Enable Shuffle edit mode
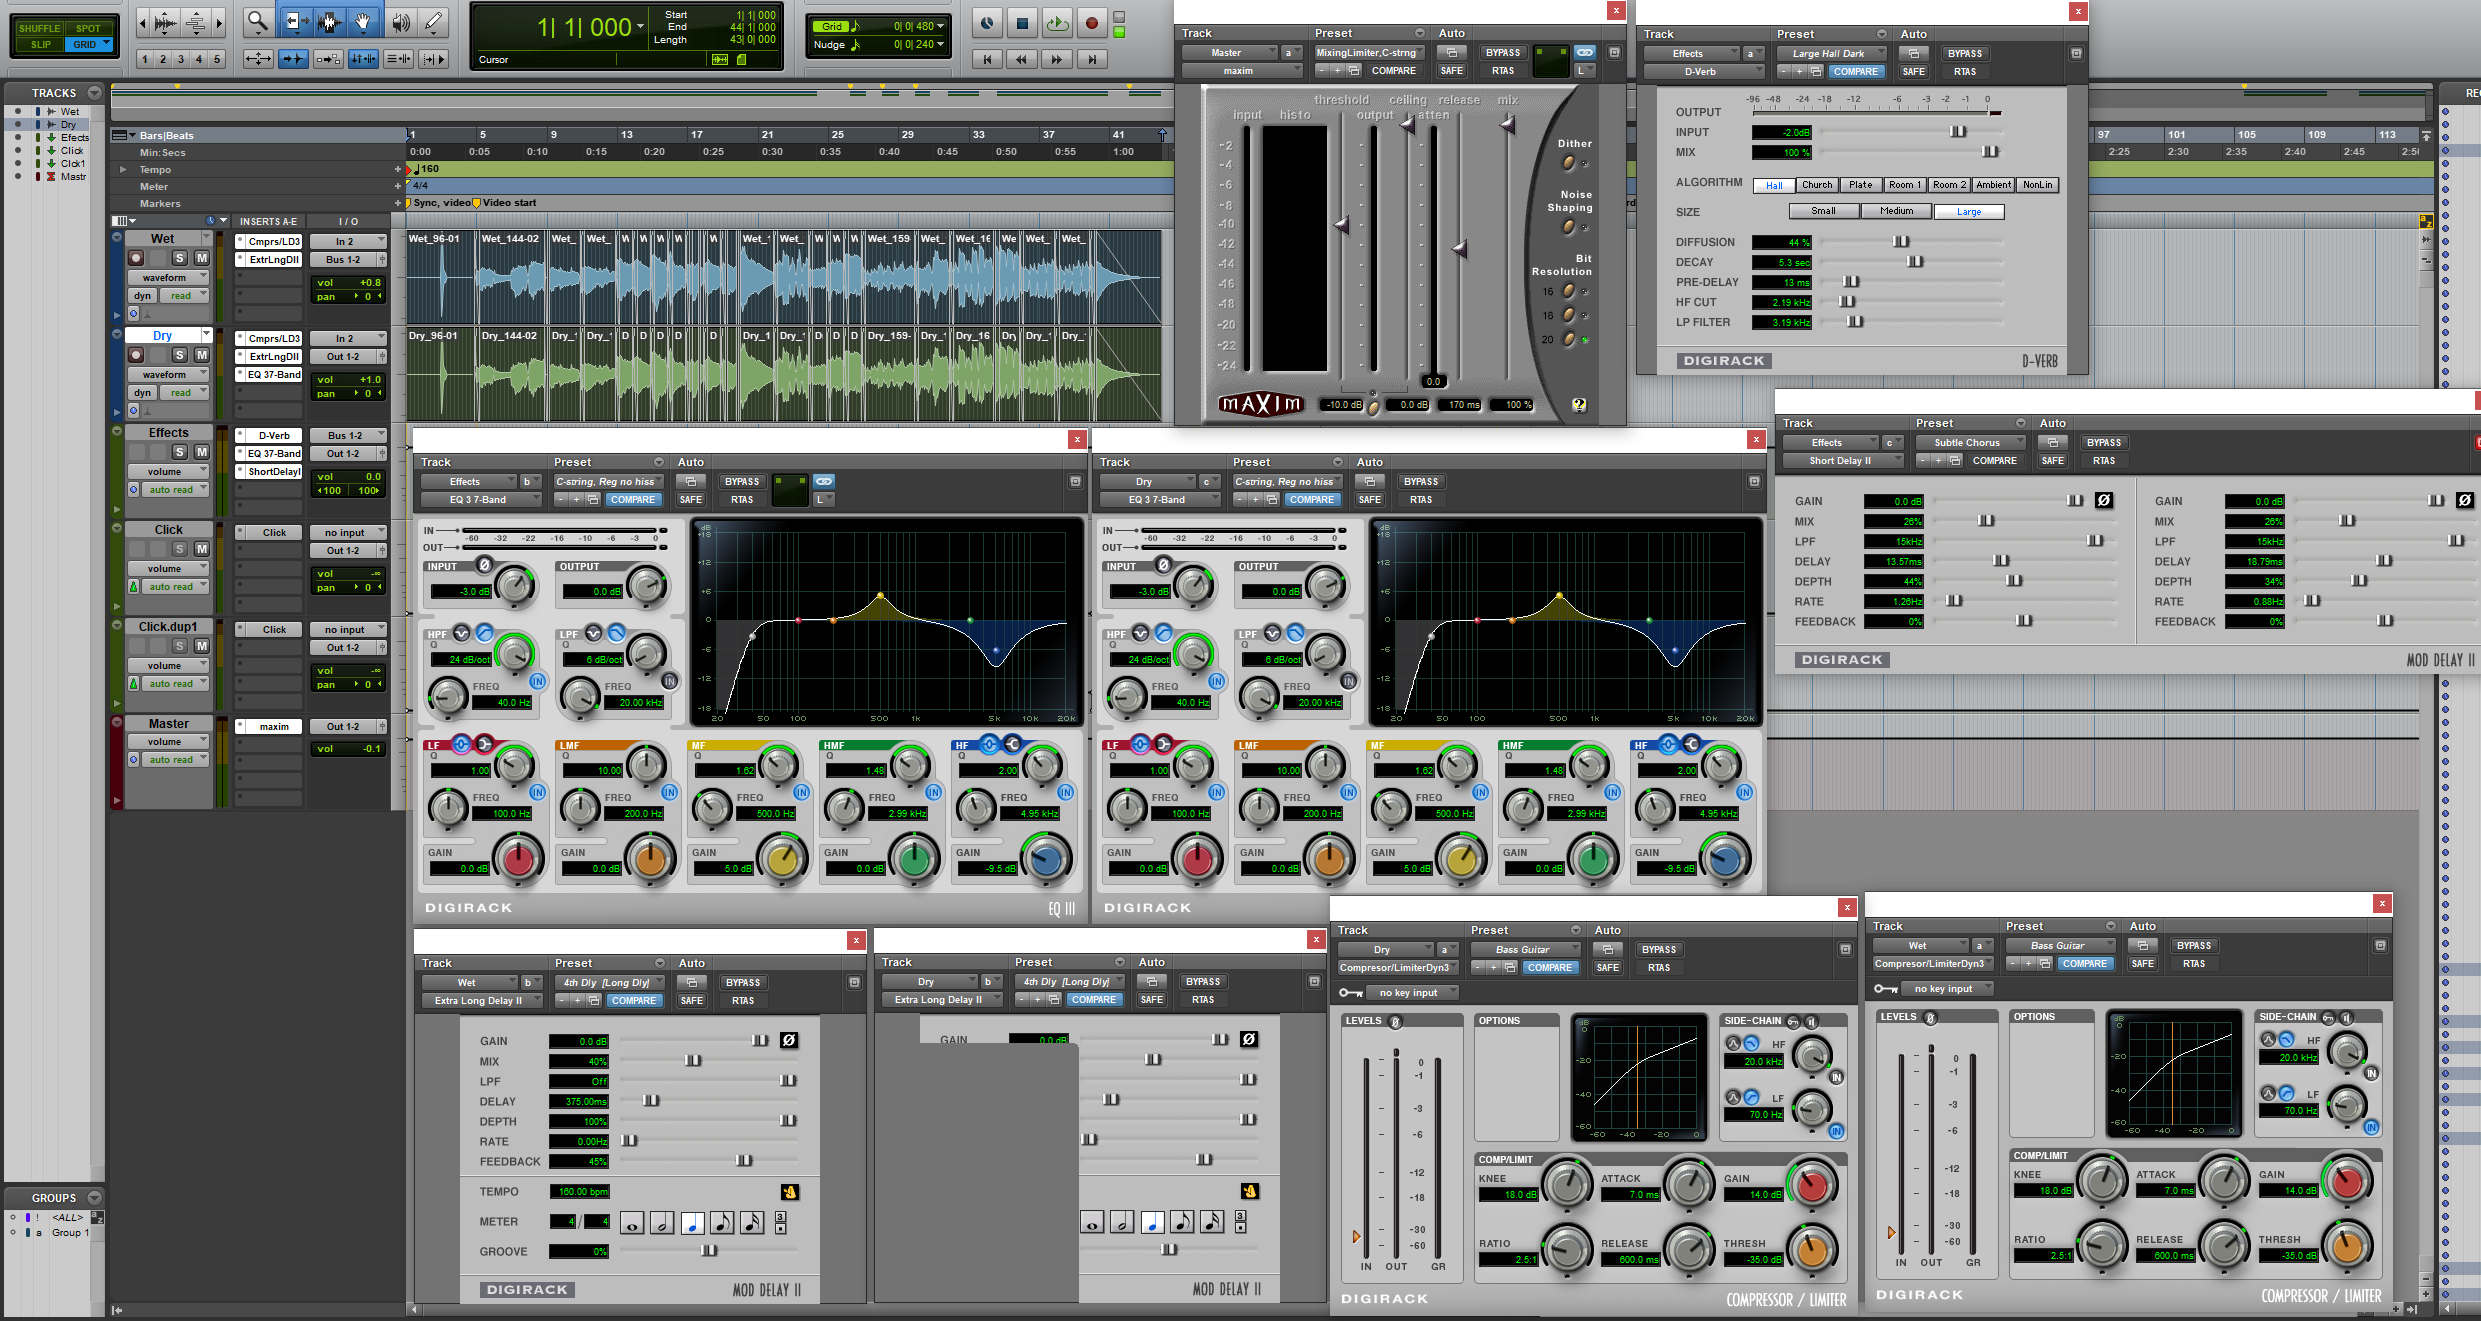 pyautogui.click(x=39, y=28)
